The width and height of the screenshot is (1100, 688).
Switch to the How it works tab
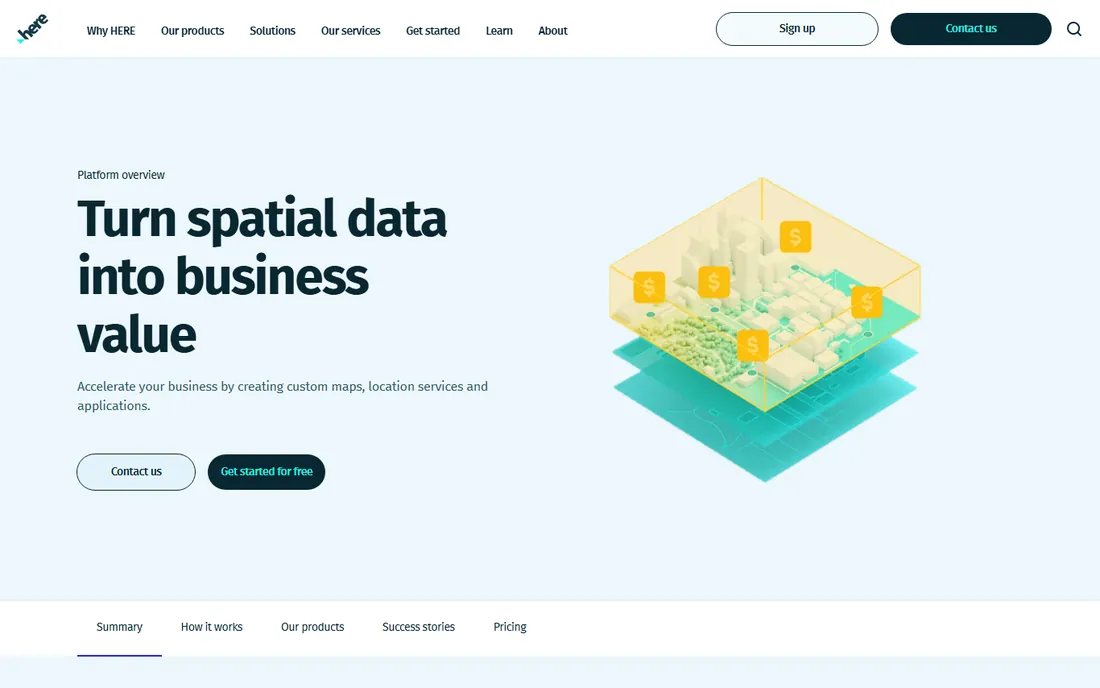coord(212,628)
